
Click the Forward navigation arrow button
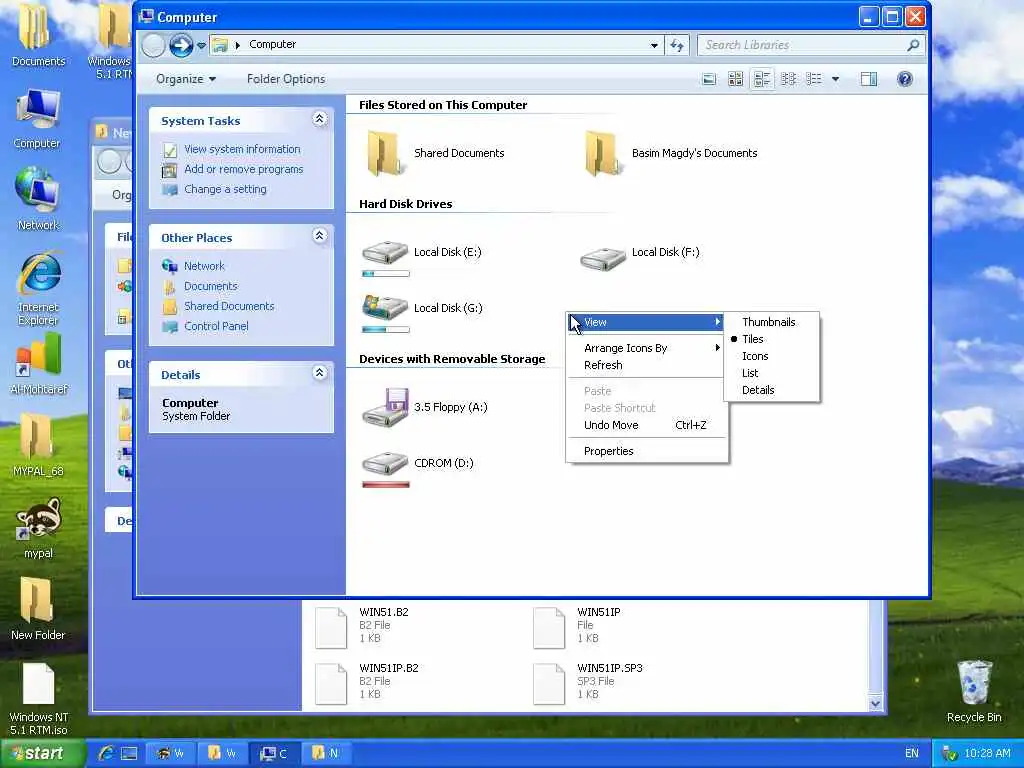[181, 45]
